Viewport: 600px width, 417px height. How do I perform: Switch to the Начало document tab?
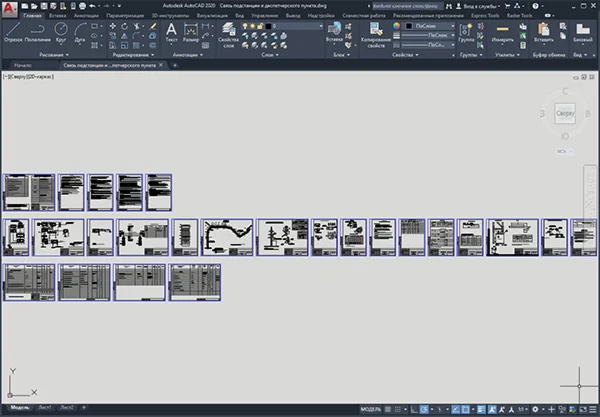pyautogui.click(x=23, y=65)
